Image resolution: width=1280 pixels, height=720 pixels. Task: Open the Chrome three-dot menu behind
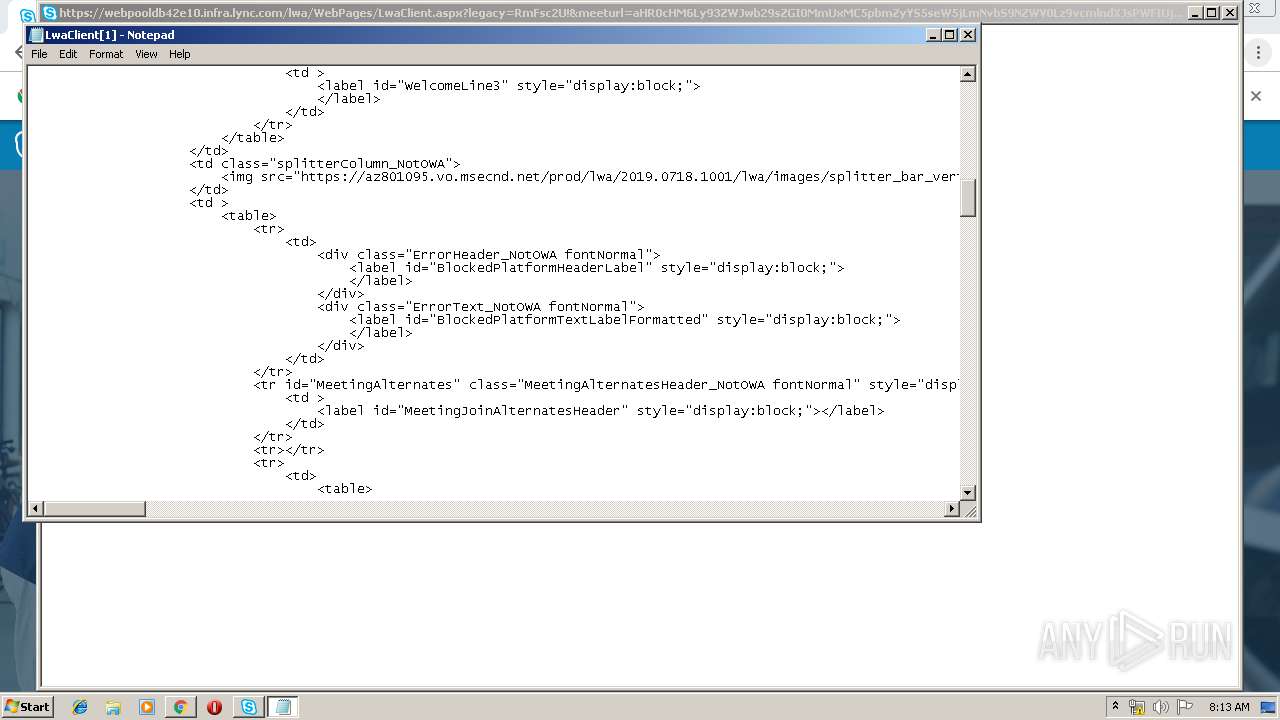pos(1259,53)
